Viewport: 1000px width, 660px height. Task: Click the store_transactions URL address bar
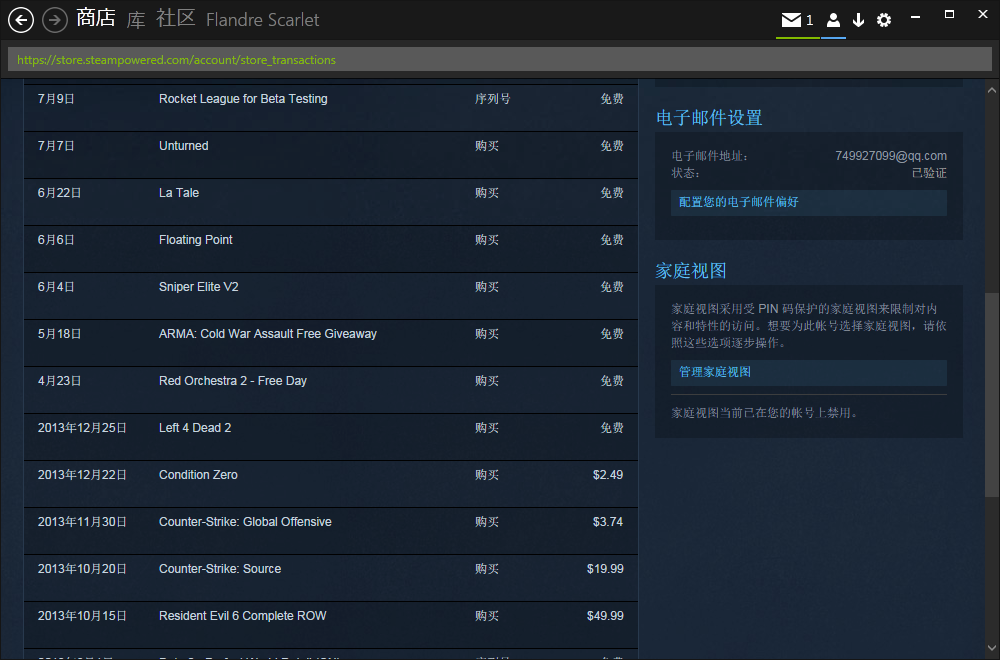[499, 60]
